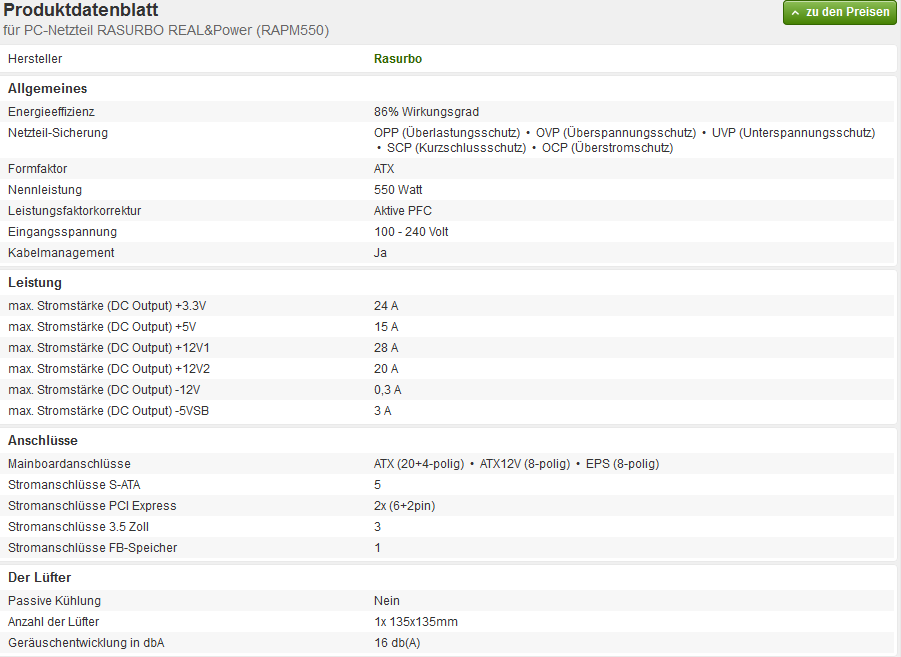Select the Netzteil-Sicherung row label
This screenshot has width=901, height=657.
click(x=58, y=133)
